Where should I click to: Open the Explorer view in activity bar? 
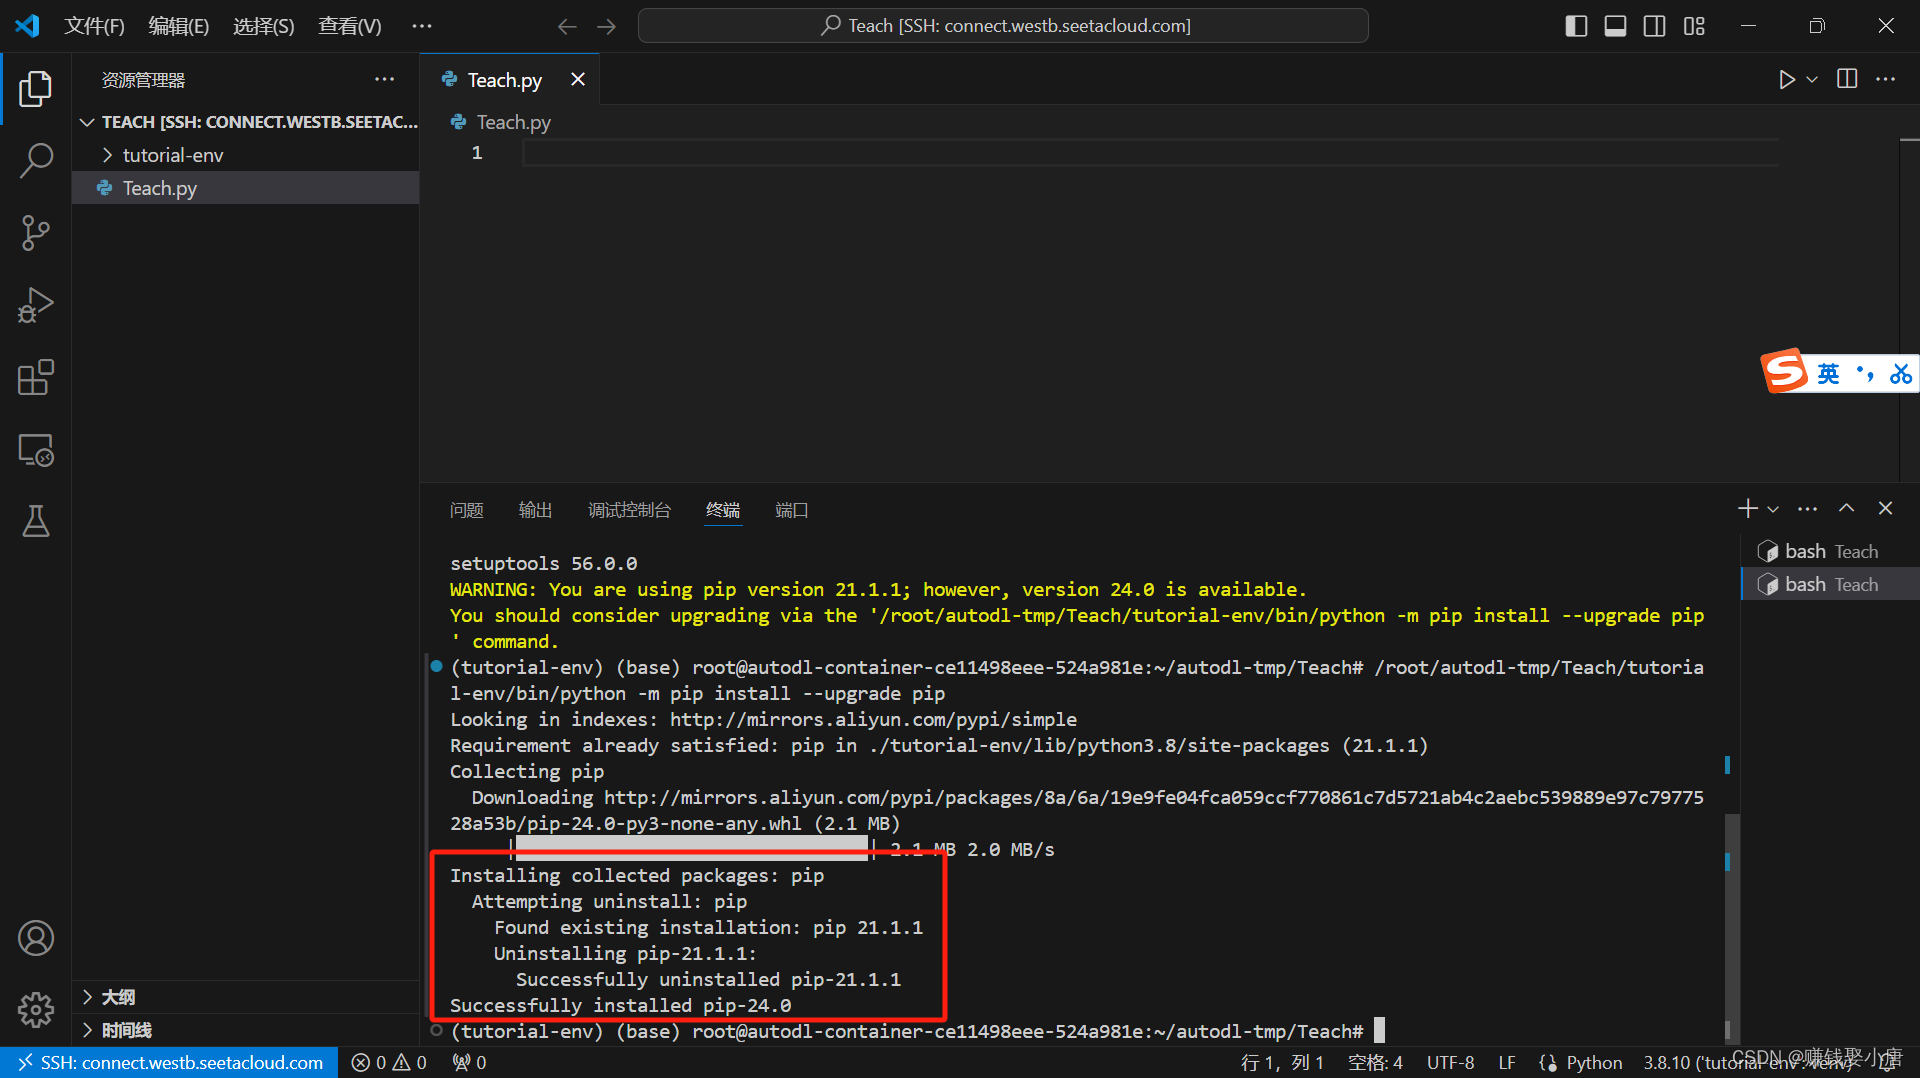tap(36, 88)
